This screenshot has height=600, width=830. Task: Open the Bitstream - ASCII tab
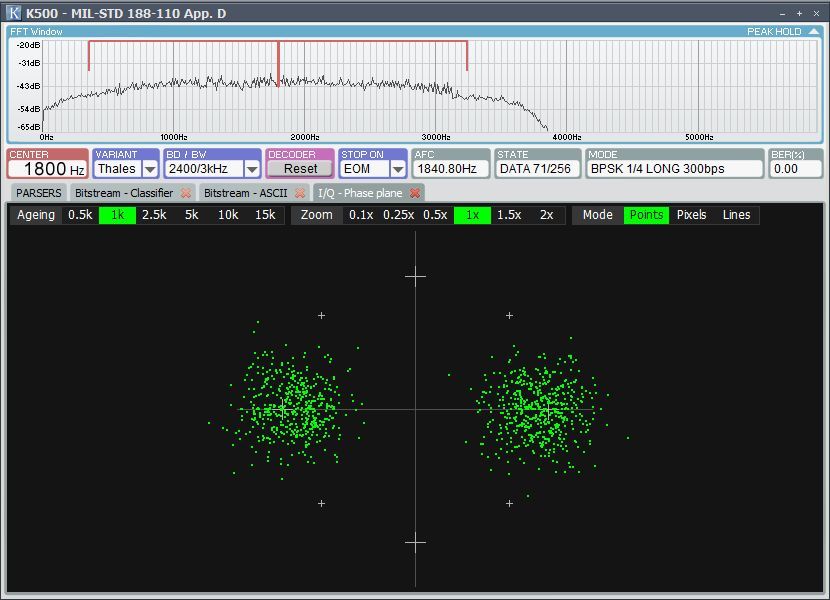[x=245, y=193]
